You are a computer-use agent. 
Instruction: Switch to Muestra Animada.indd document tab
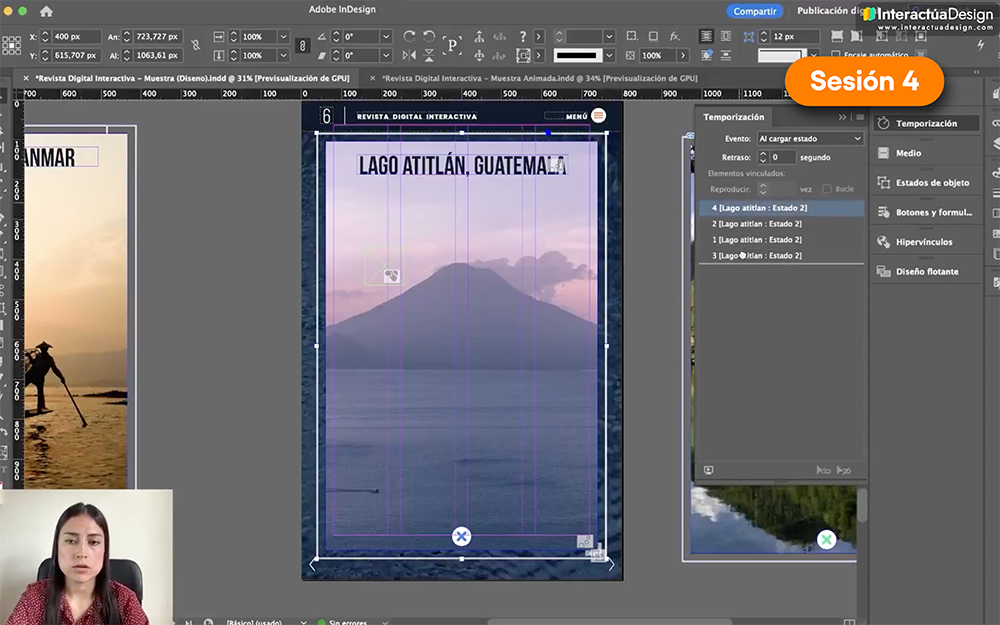540,78
